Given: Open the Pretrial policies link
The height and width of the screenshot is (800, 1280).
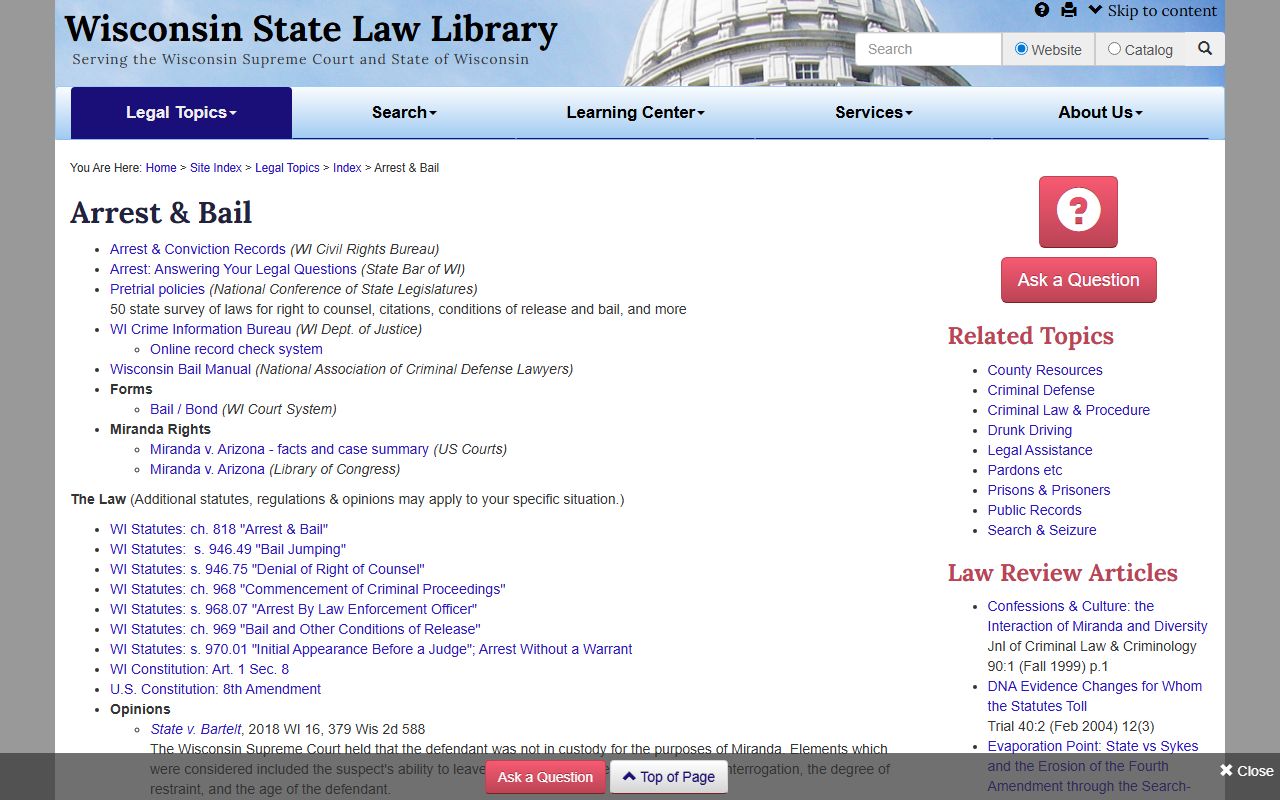Looking at the screenshot, I should click(x=157, y=289).
